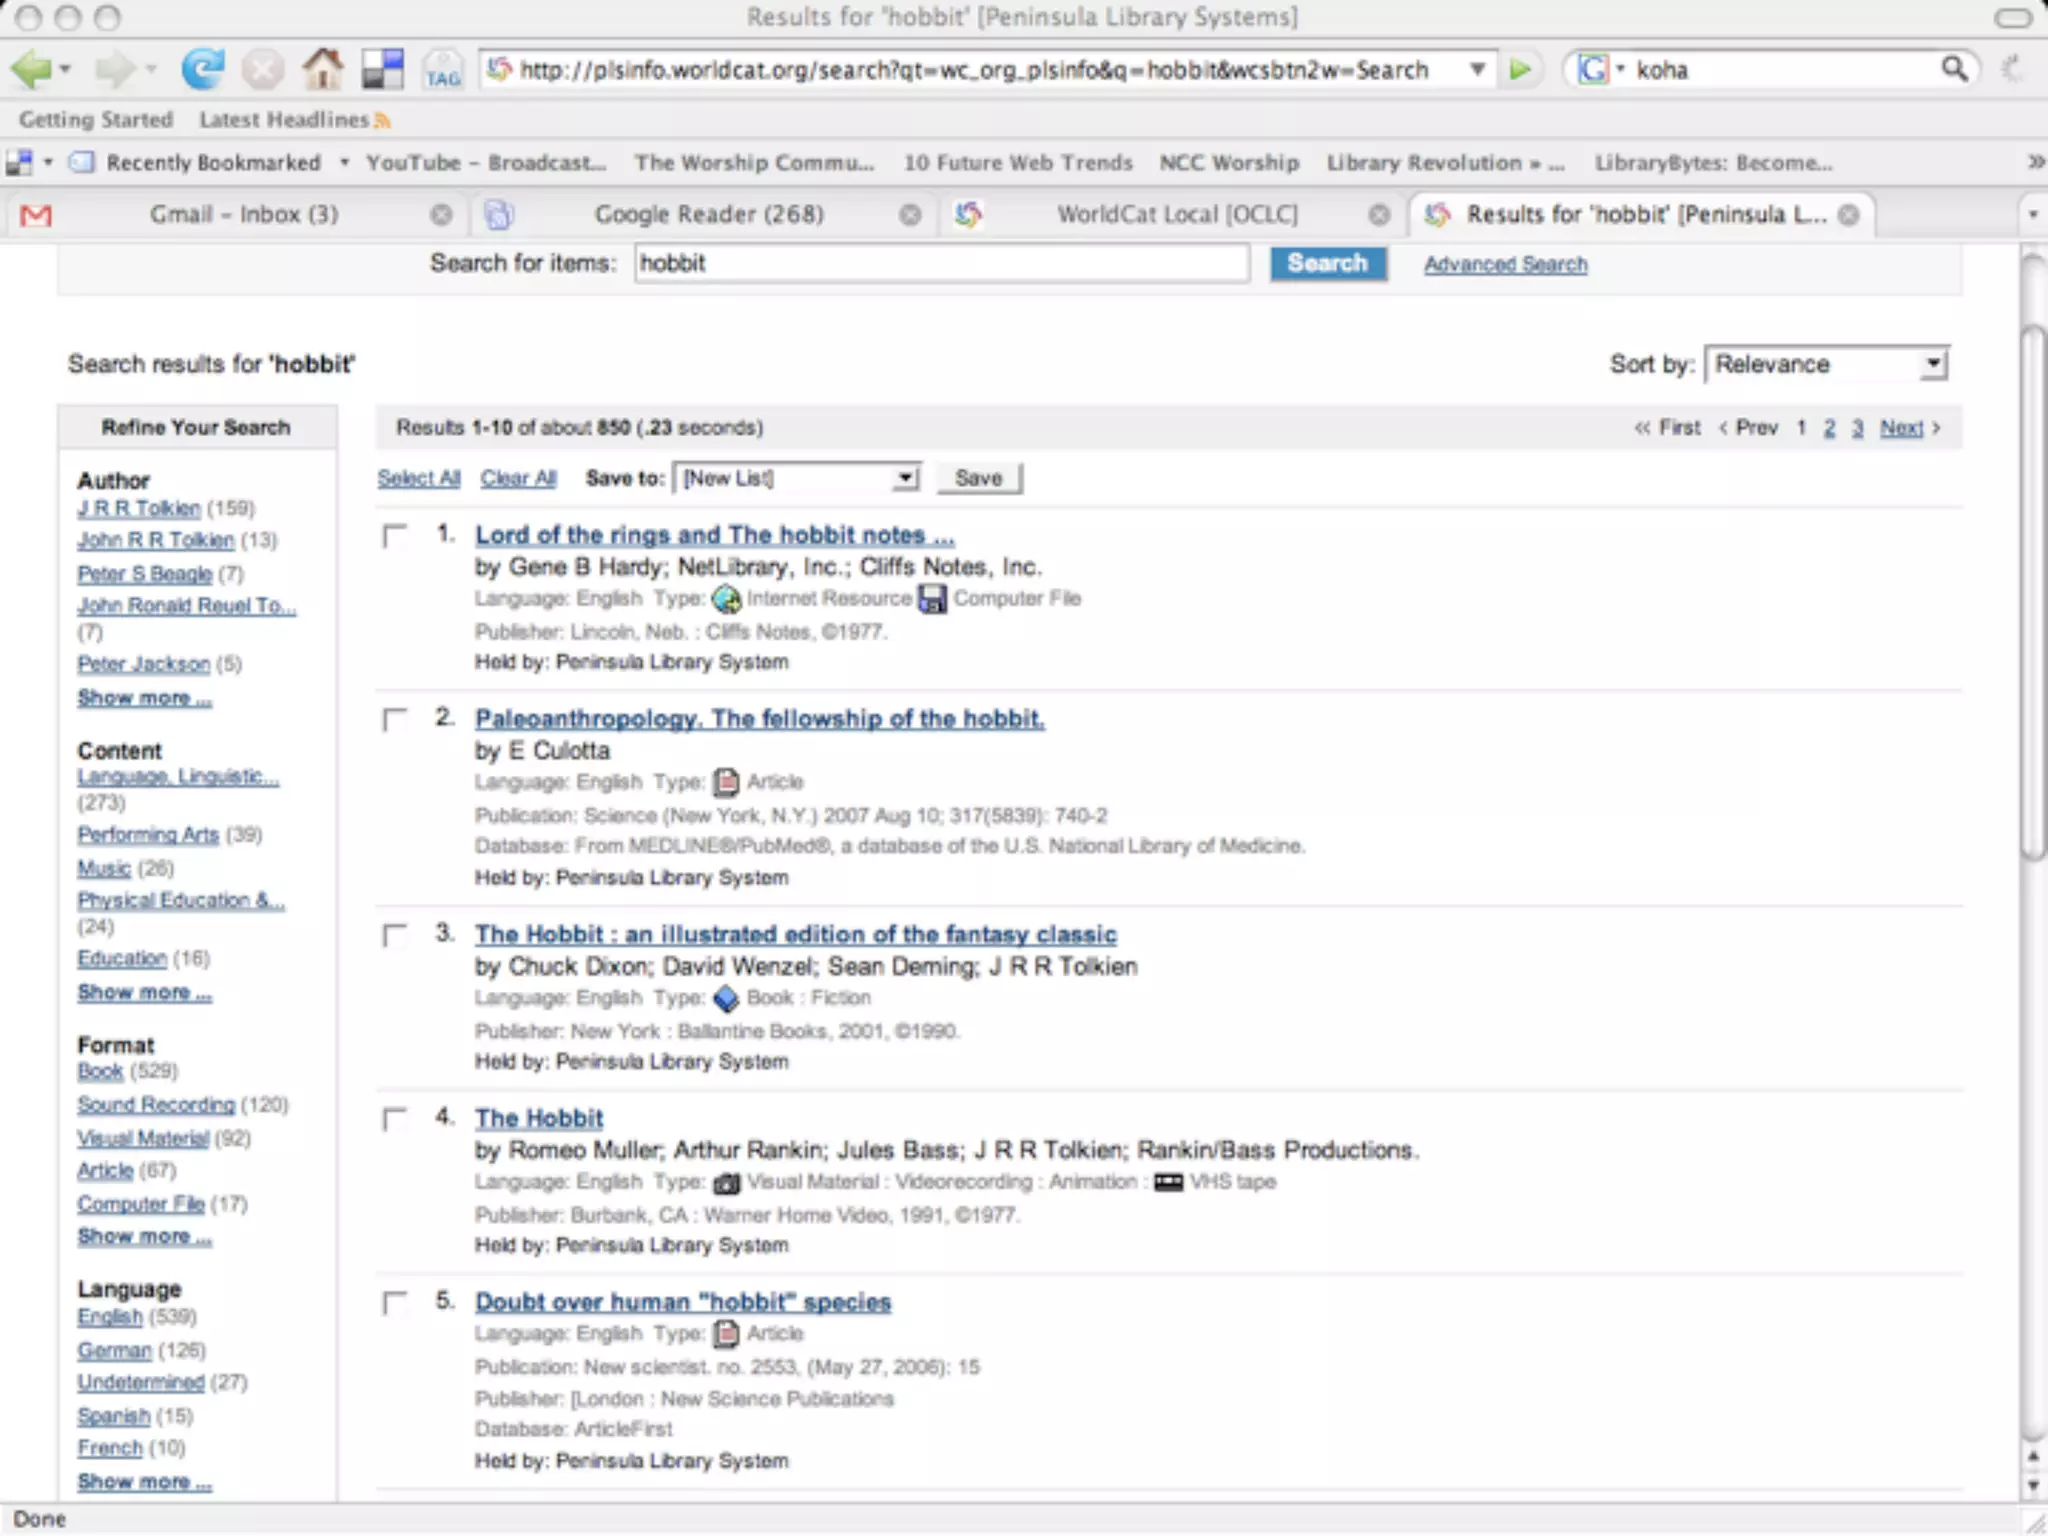2048x1536 pixels.
Task: Tick the checkbox next to The Hobbit result 4
Action: point(396,1119)
